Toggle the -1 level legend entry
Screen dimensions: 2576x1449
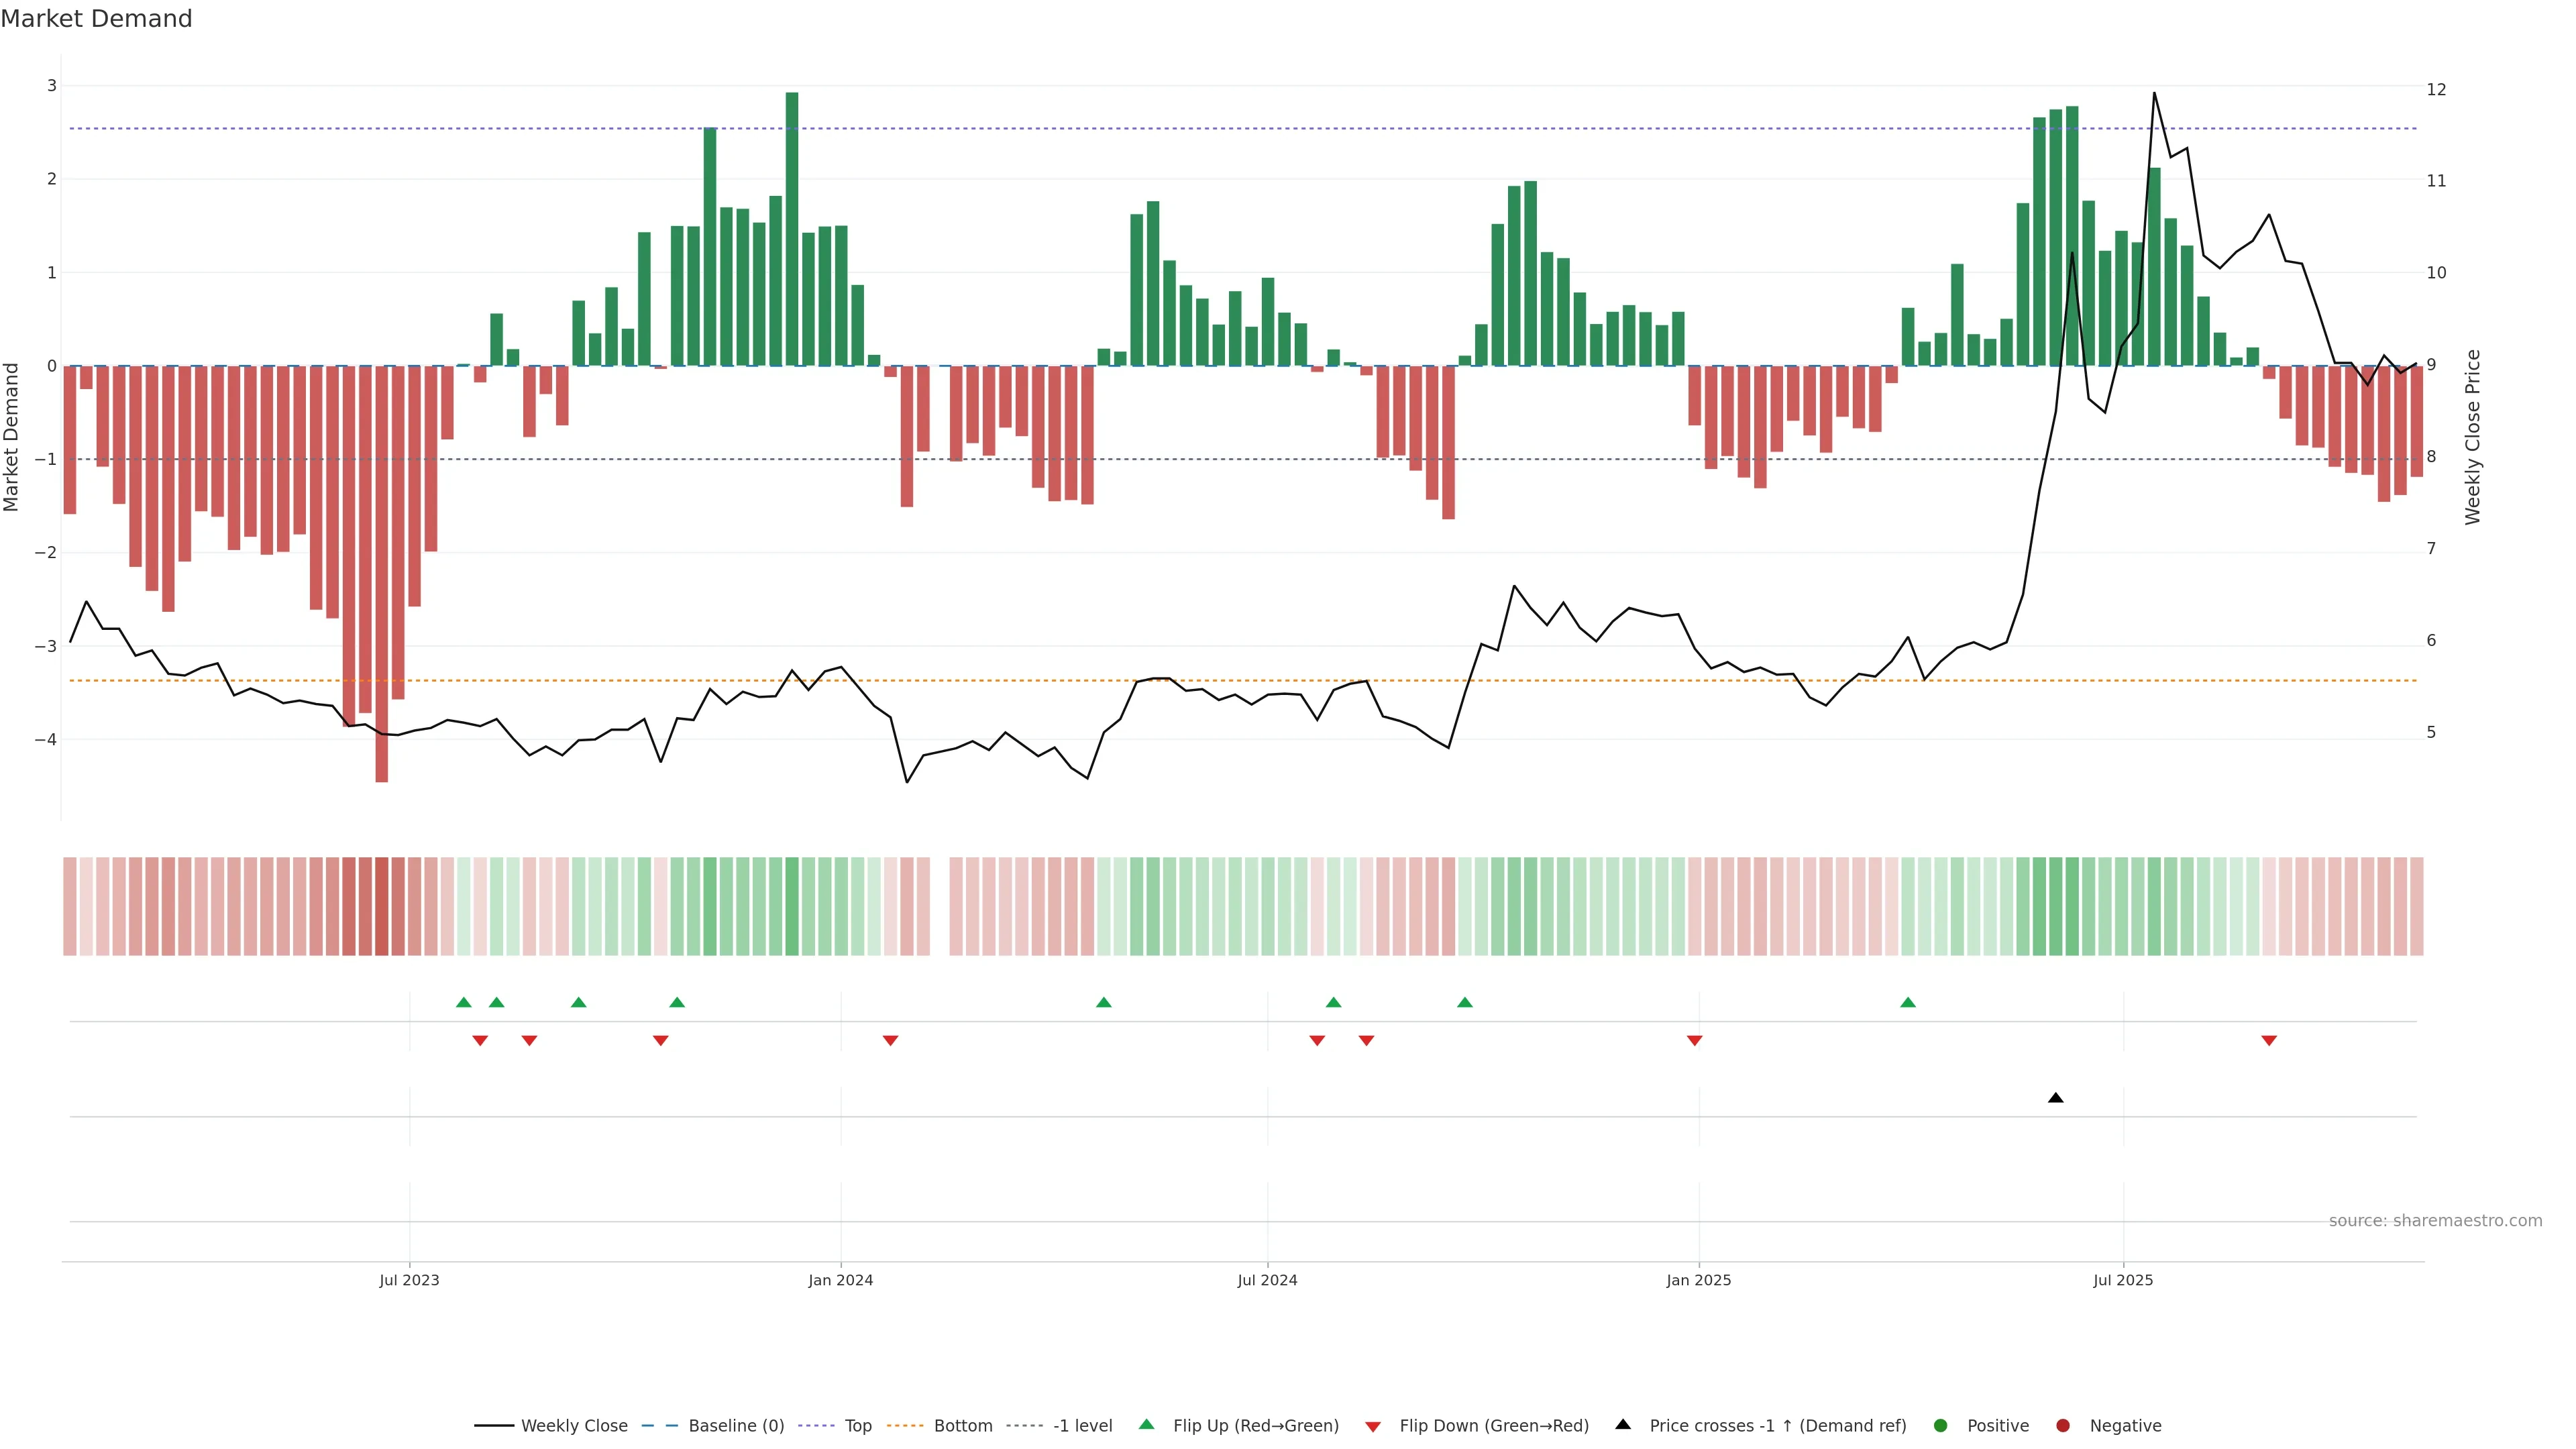pos(1082,1425)
